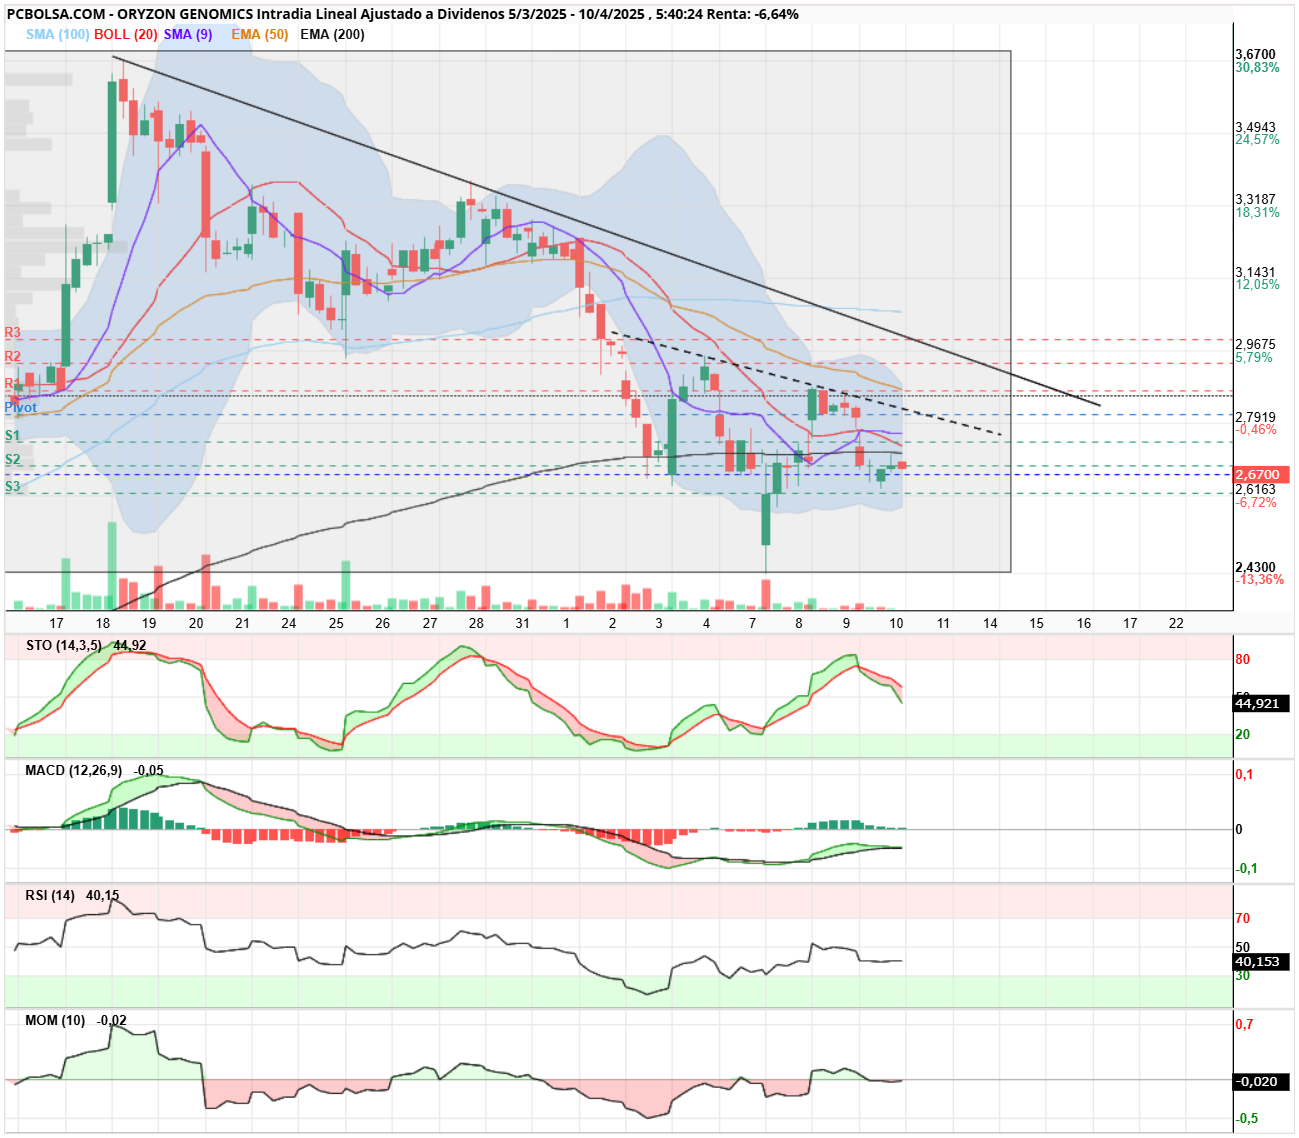Click the S1 support level label
This screenshot has width=1299, height=1138.
pyautogui.click(x=13, y=436)
